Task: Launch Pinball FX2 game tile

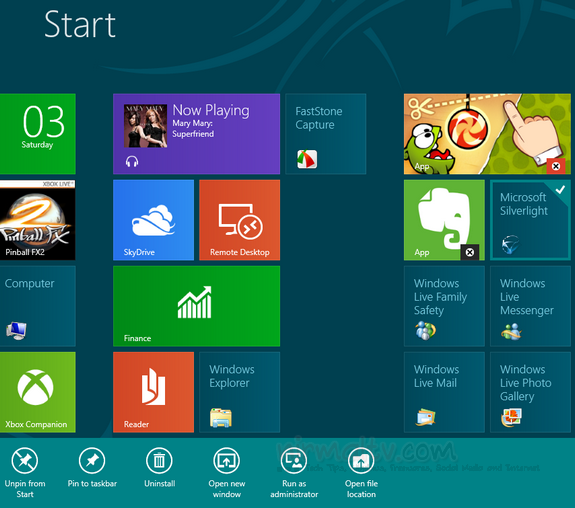Action: click(38, 220)
